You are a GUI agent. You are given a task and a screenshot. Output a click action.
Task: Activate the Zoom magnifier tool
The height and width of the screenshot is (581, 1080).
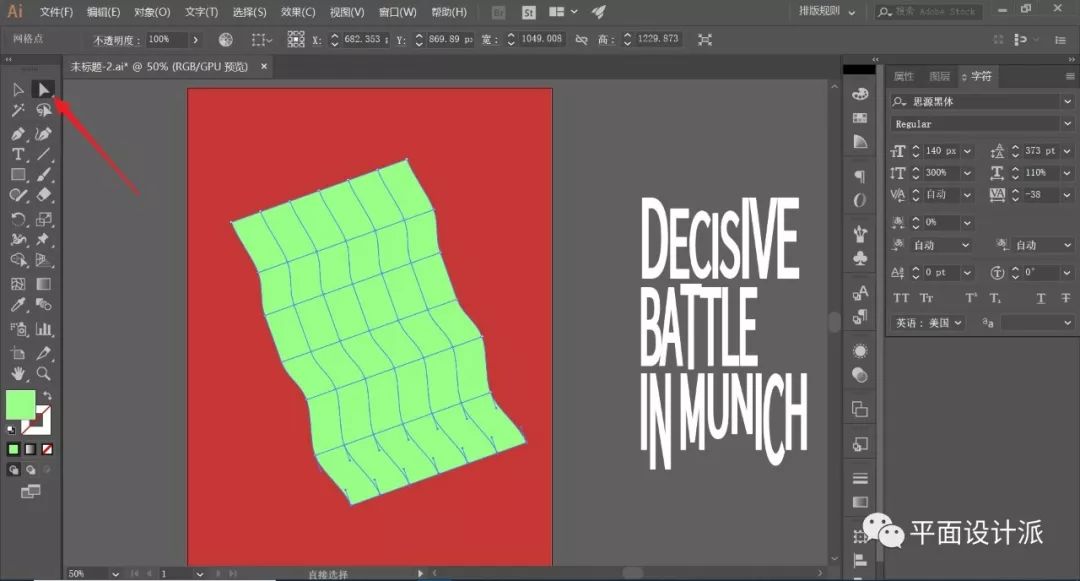coord(43,373)
